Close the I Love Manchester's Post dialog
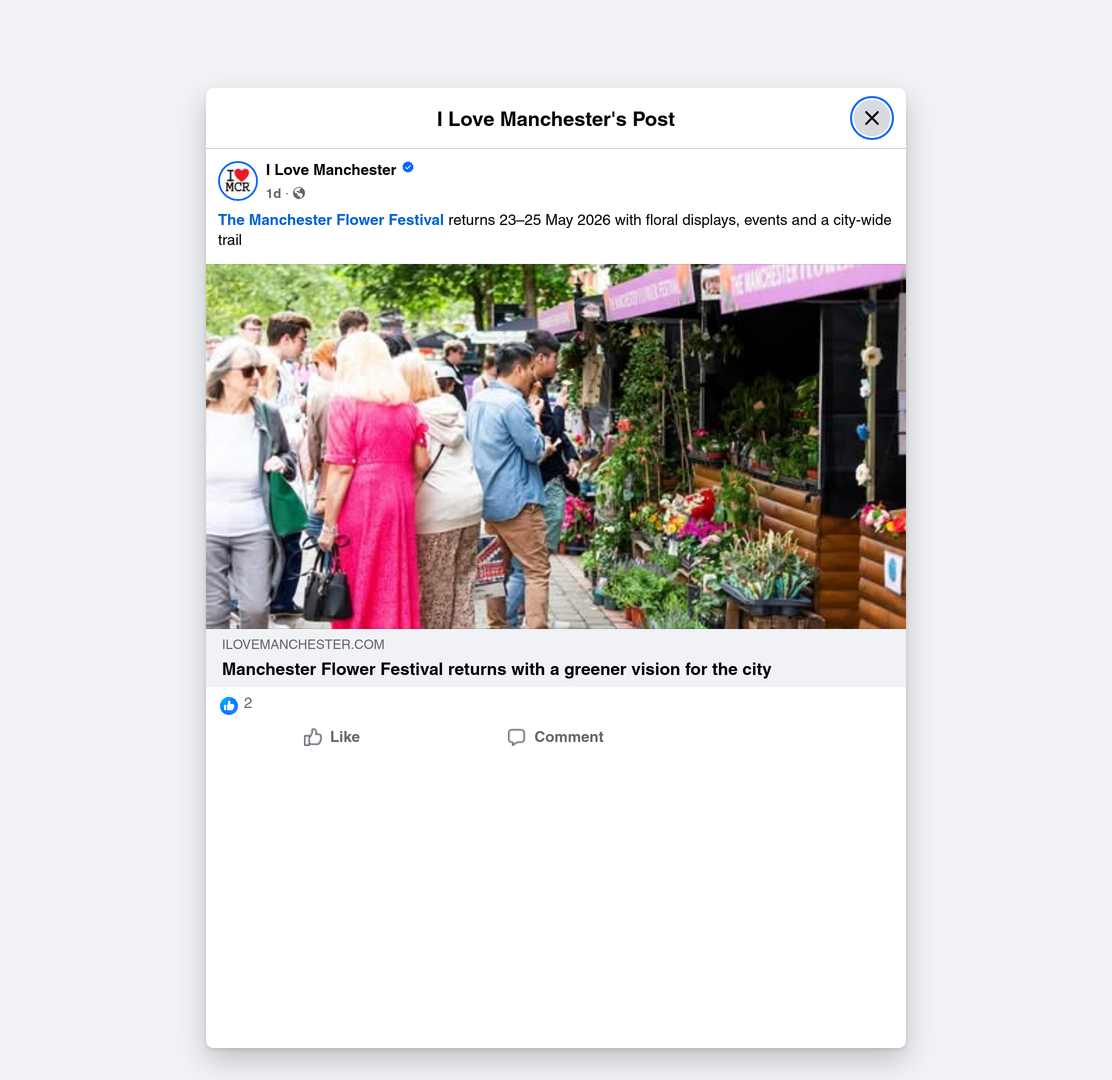This screenshot has height=1080, width=1112. pyautogui.click(x=872, y=118)
